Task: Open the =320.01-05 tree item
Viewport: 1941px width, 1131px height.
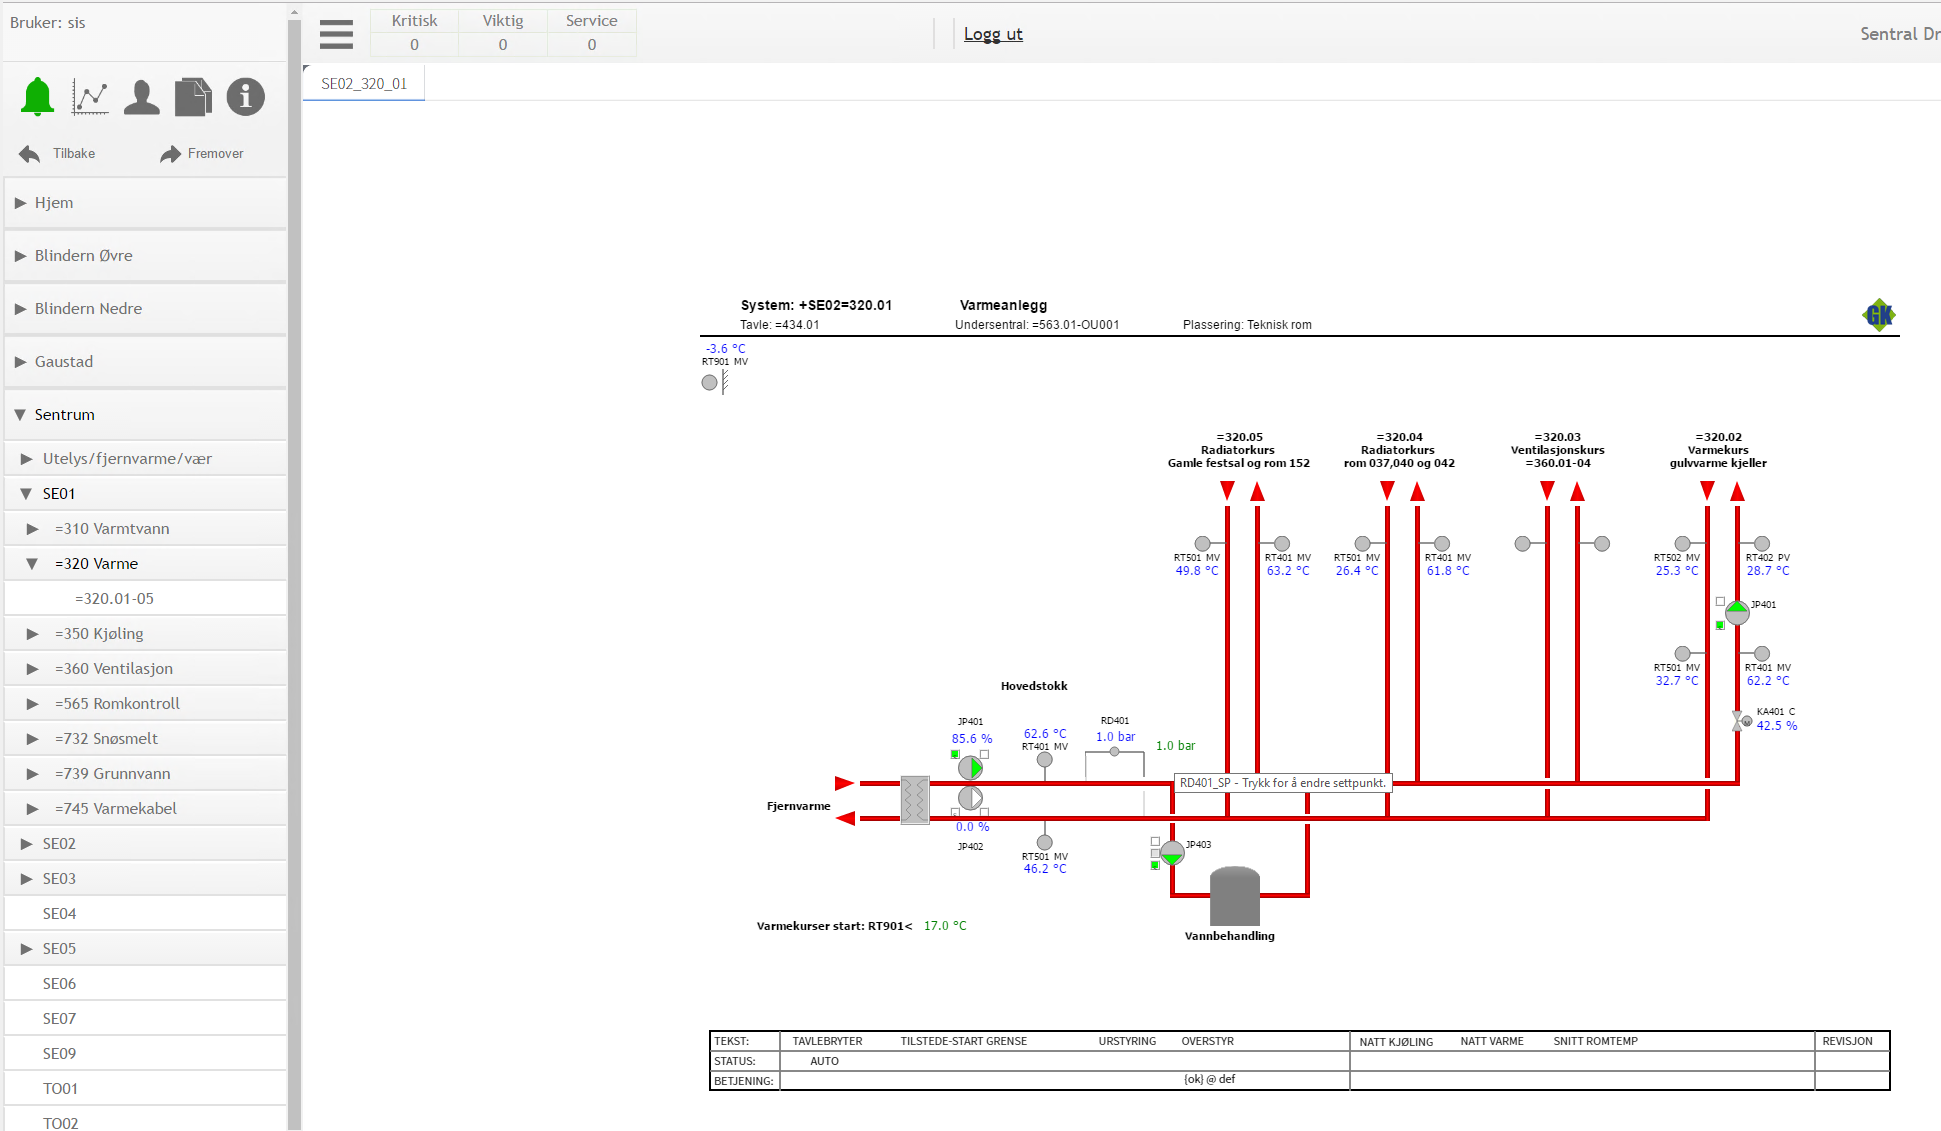Action: [114, 599]
